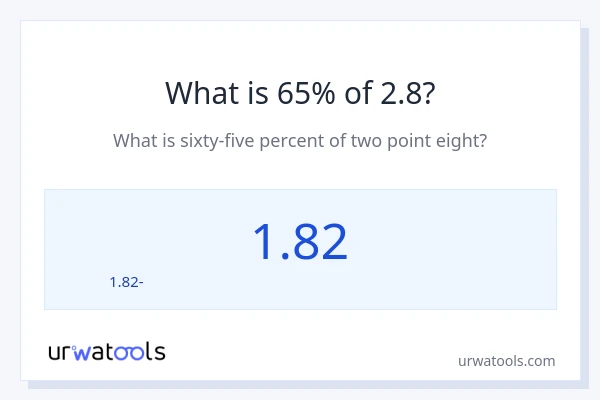This screenshot has width=600, height=400.
Task: Click the large 1.82 result
Action: coord(299,242)
